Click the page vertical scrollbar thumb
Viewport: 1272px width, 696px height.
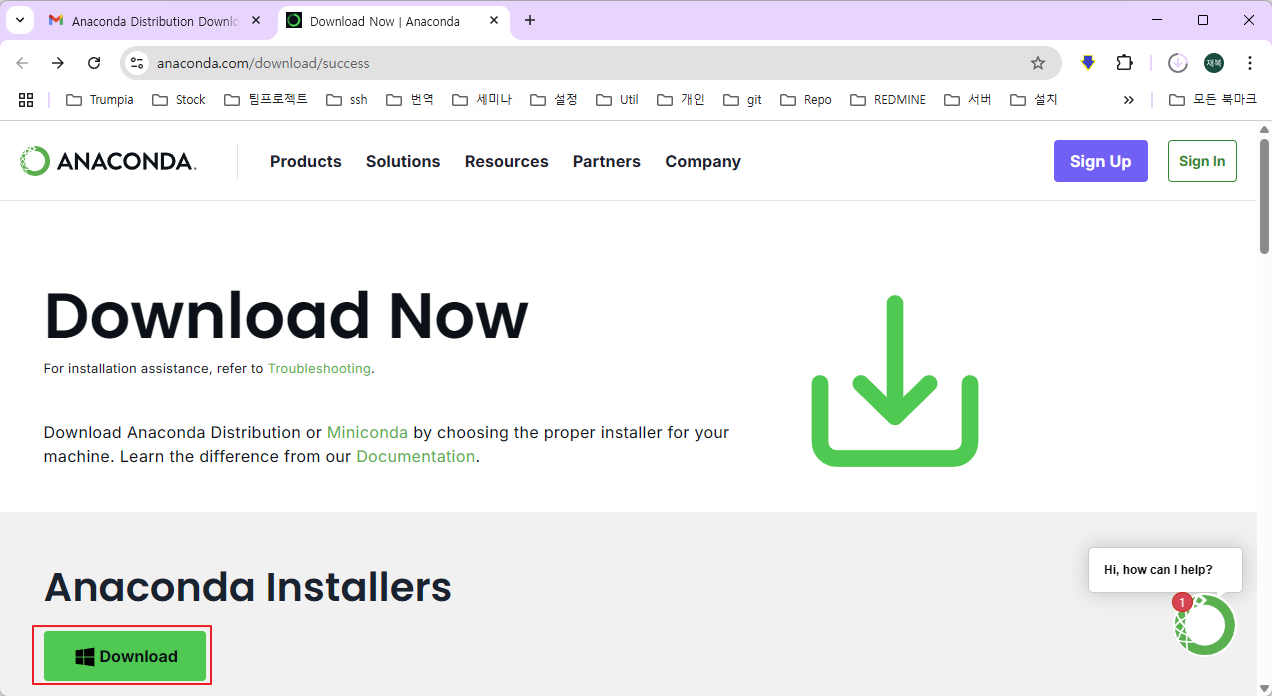point(1264,195)
